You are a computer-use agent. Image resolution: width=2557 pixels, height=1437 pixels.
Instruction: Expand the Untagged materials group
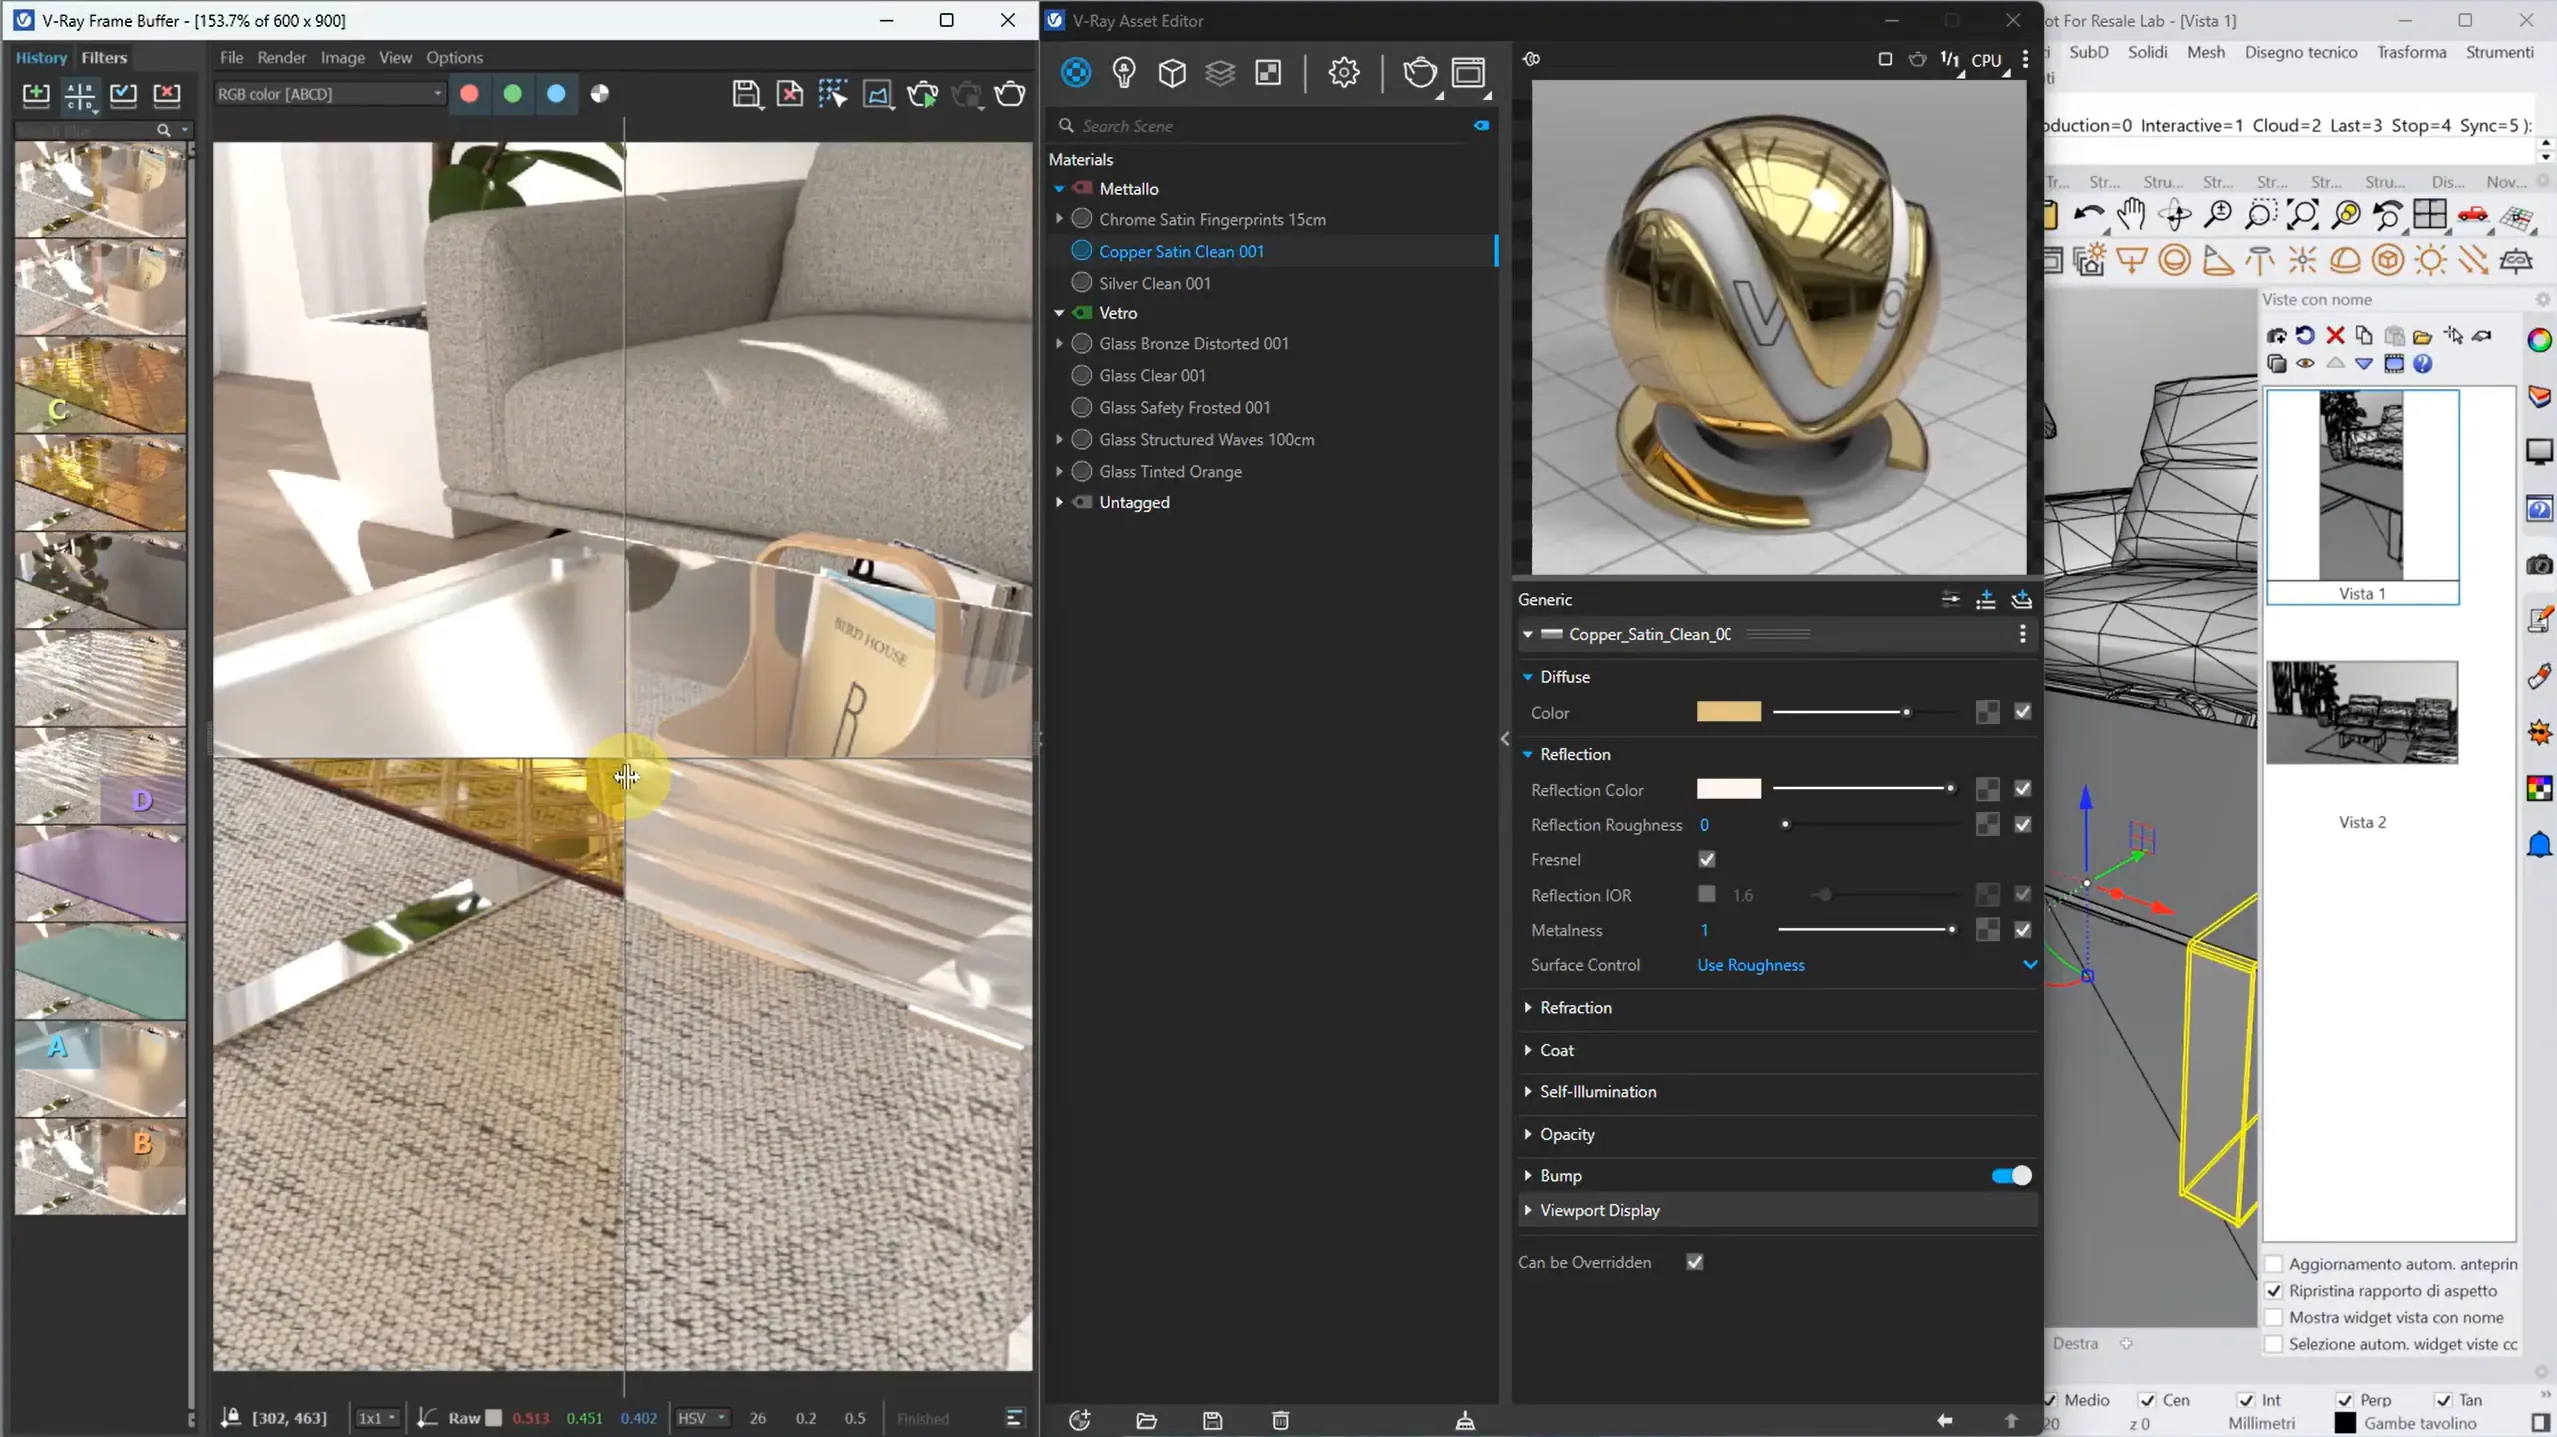click(x=1059, y=502)
